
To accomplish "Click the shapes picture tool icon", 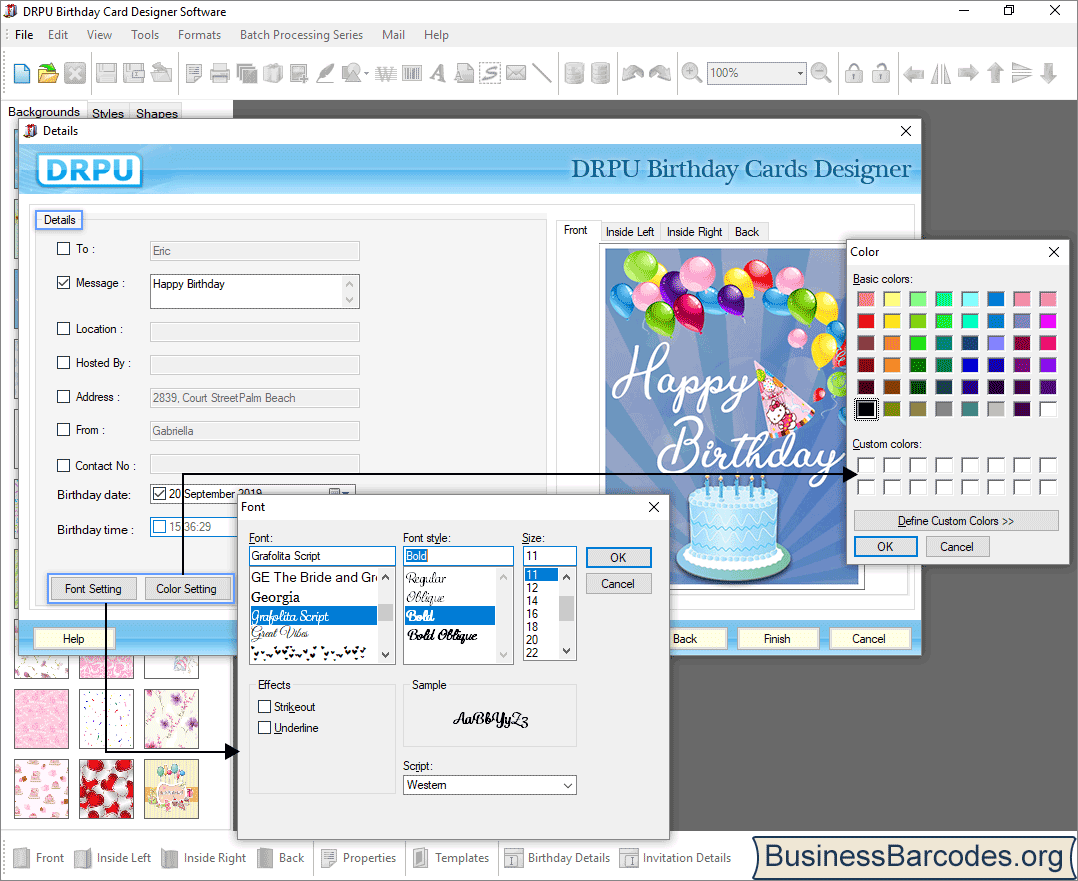I will (351, 73).
